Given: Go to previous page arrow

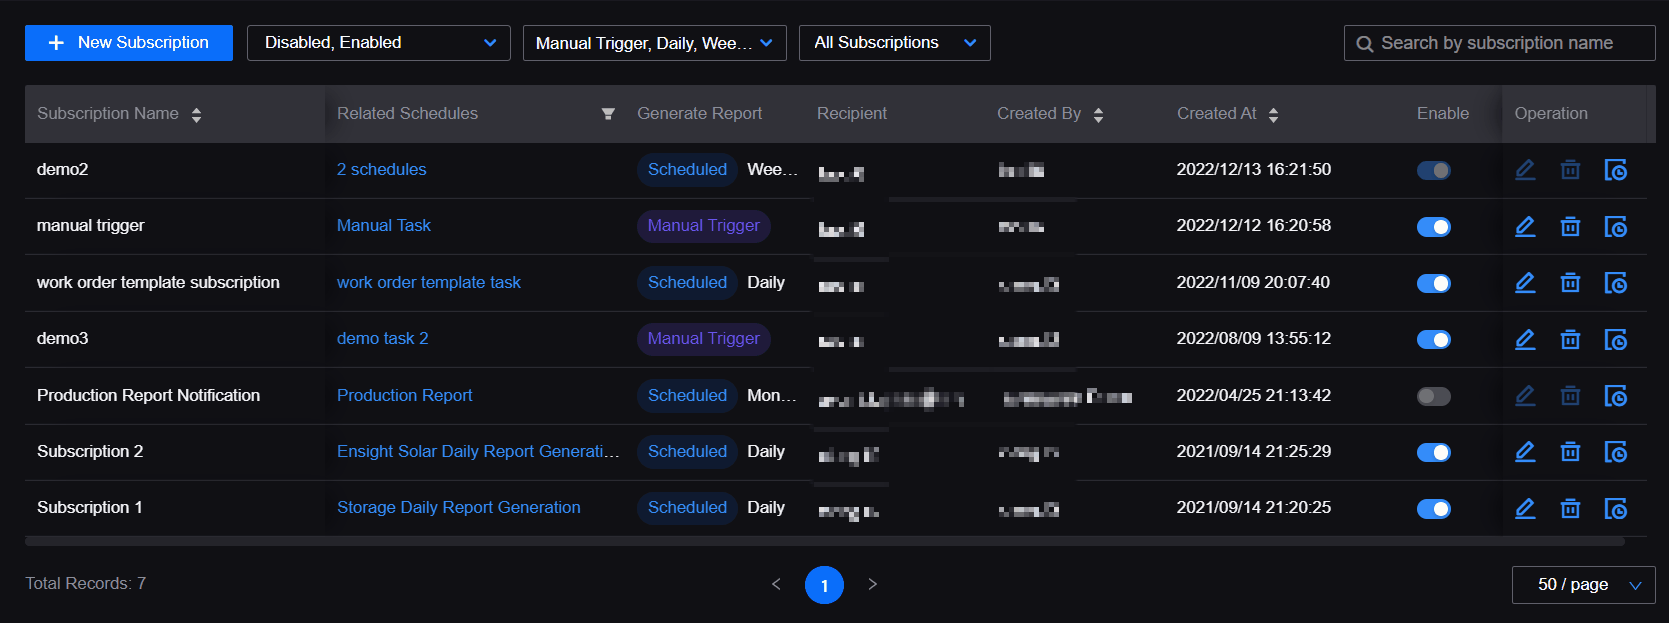Looking at the screenshot, I should pyautogui.click(x=776, y=584).
